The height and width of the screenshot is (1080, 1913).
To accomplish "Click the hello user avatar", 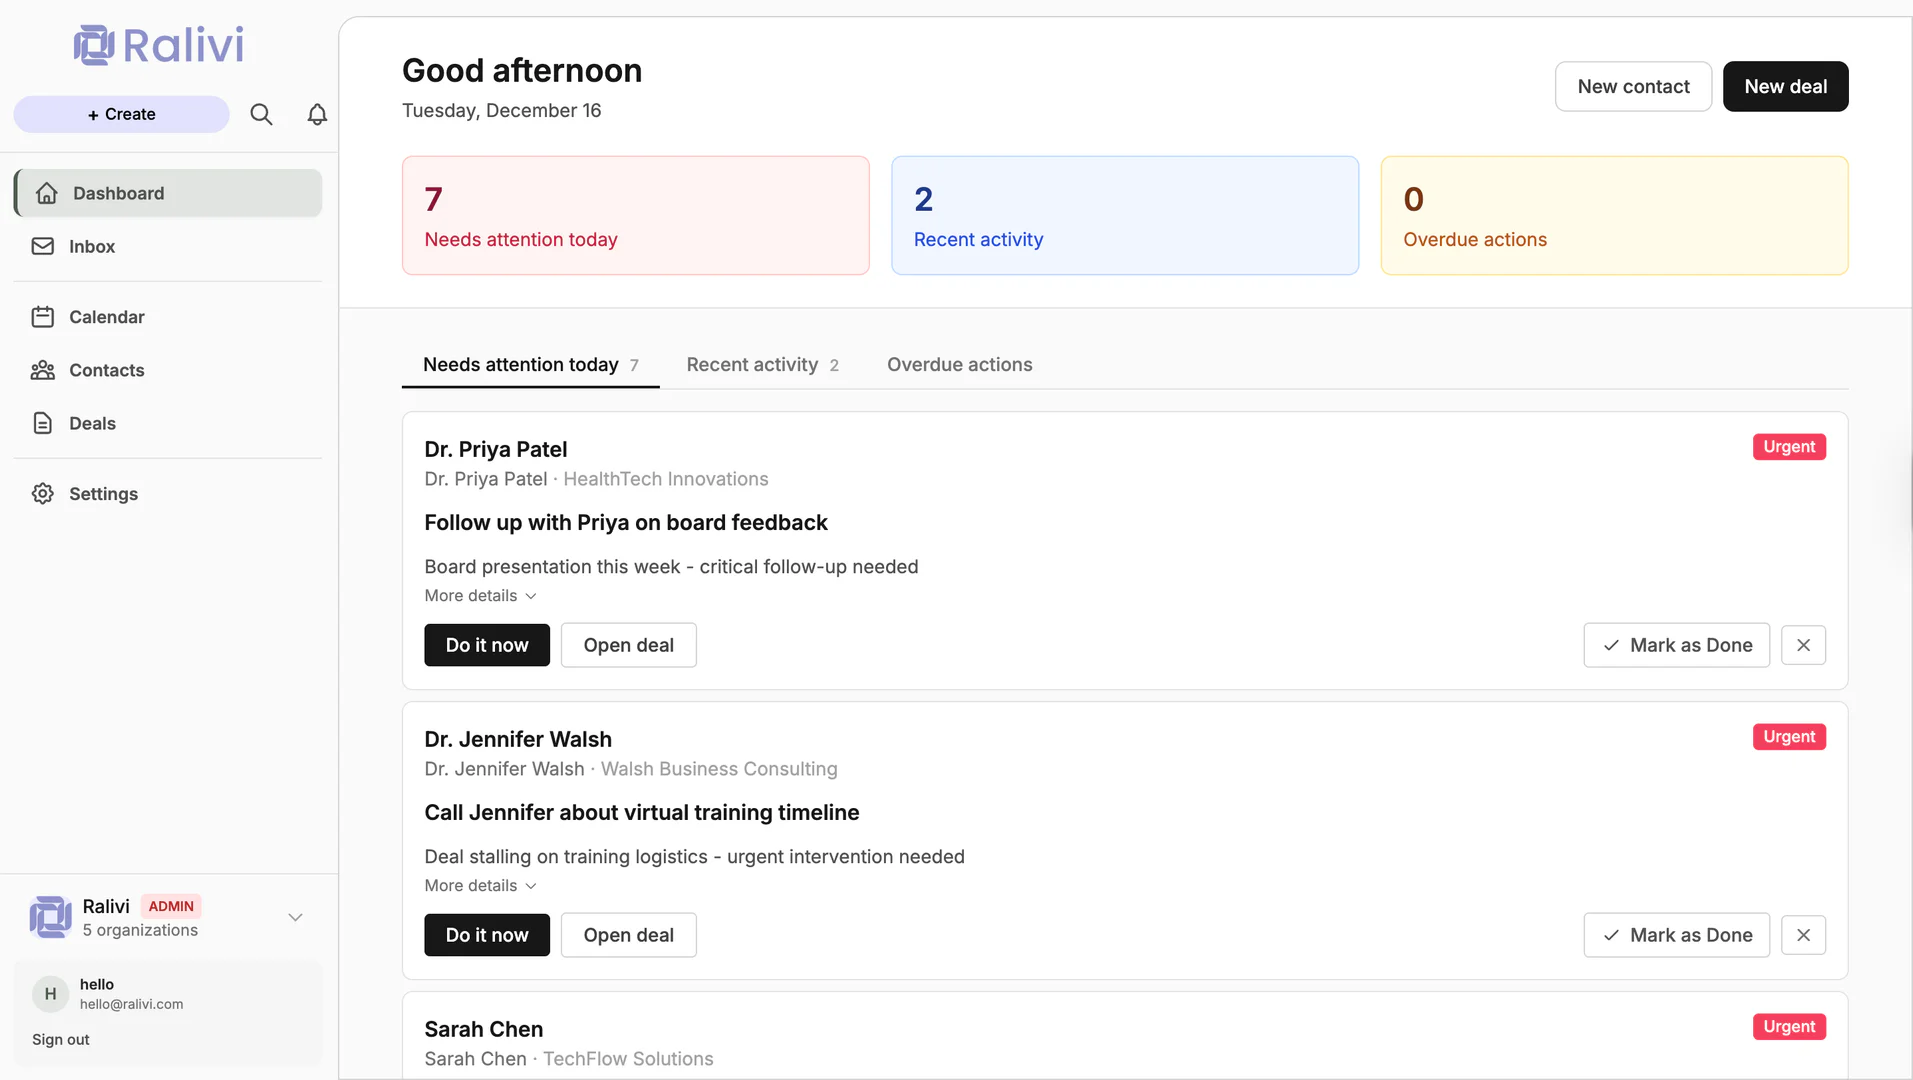I will click(50, 993).
